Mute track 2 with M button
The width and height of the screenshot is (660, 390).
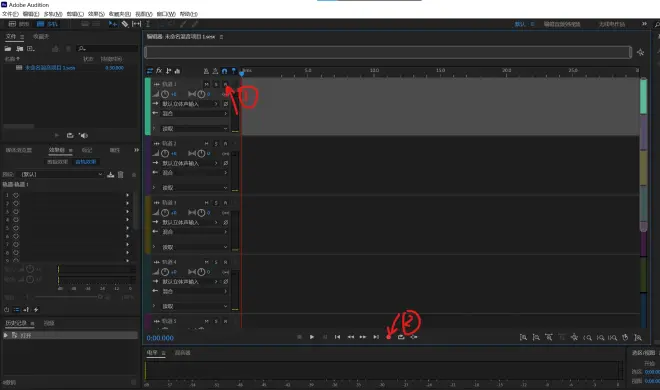(x=206, y=144)
